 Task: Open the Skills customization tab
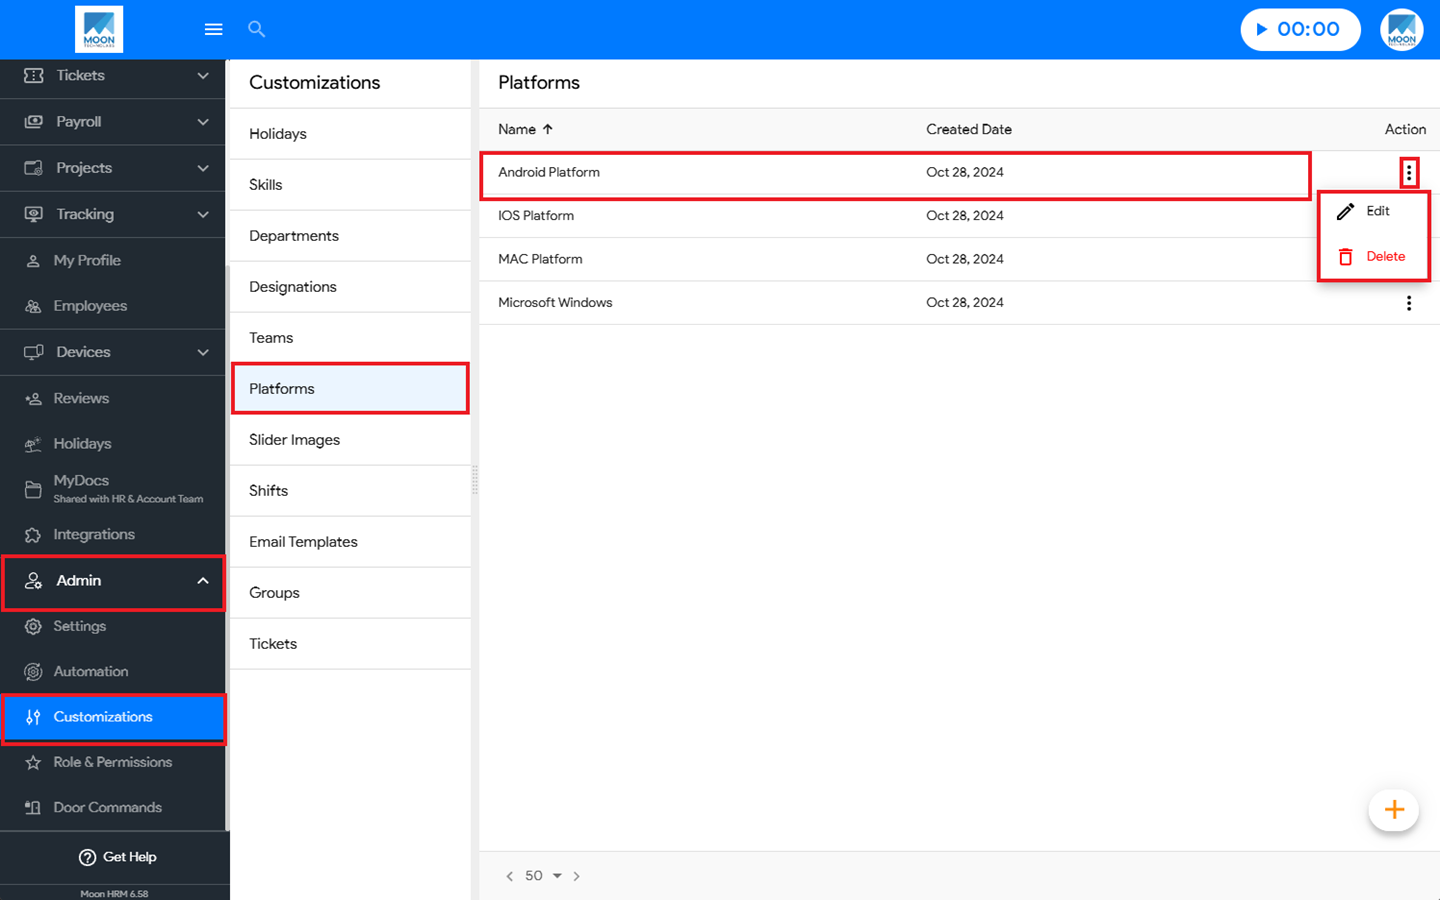[350, 185]
